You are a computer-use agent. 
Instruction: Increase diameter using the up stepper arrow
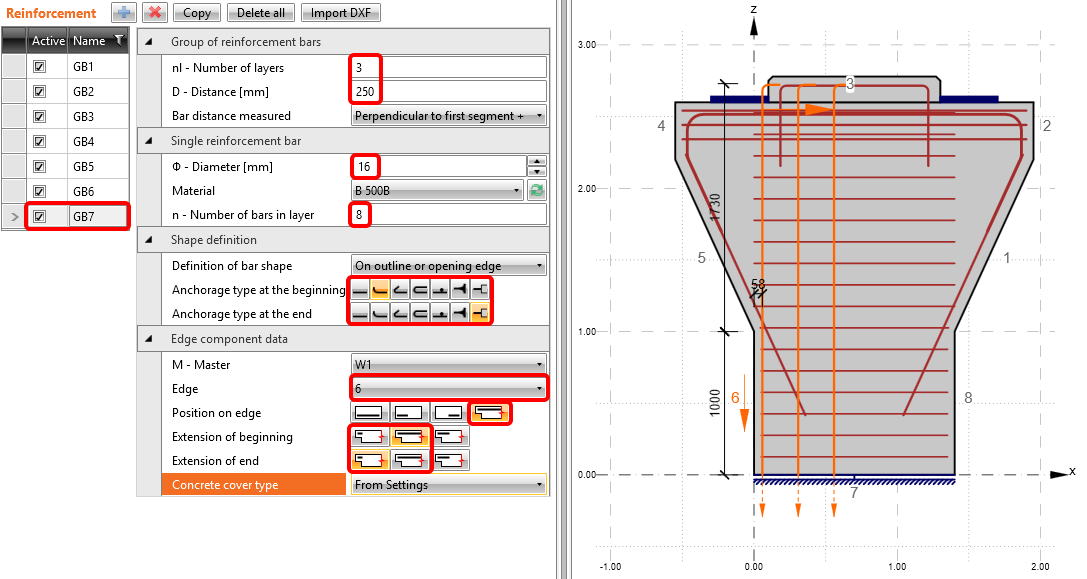coord(537,161)
